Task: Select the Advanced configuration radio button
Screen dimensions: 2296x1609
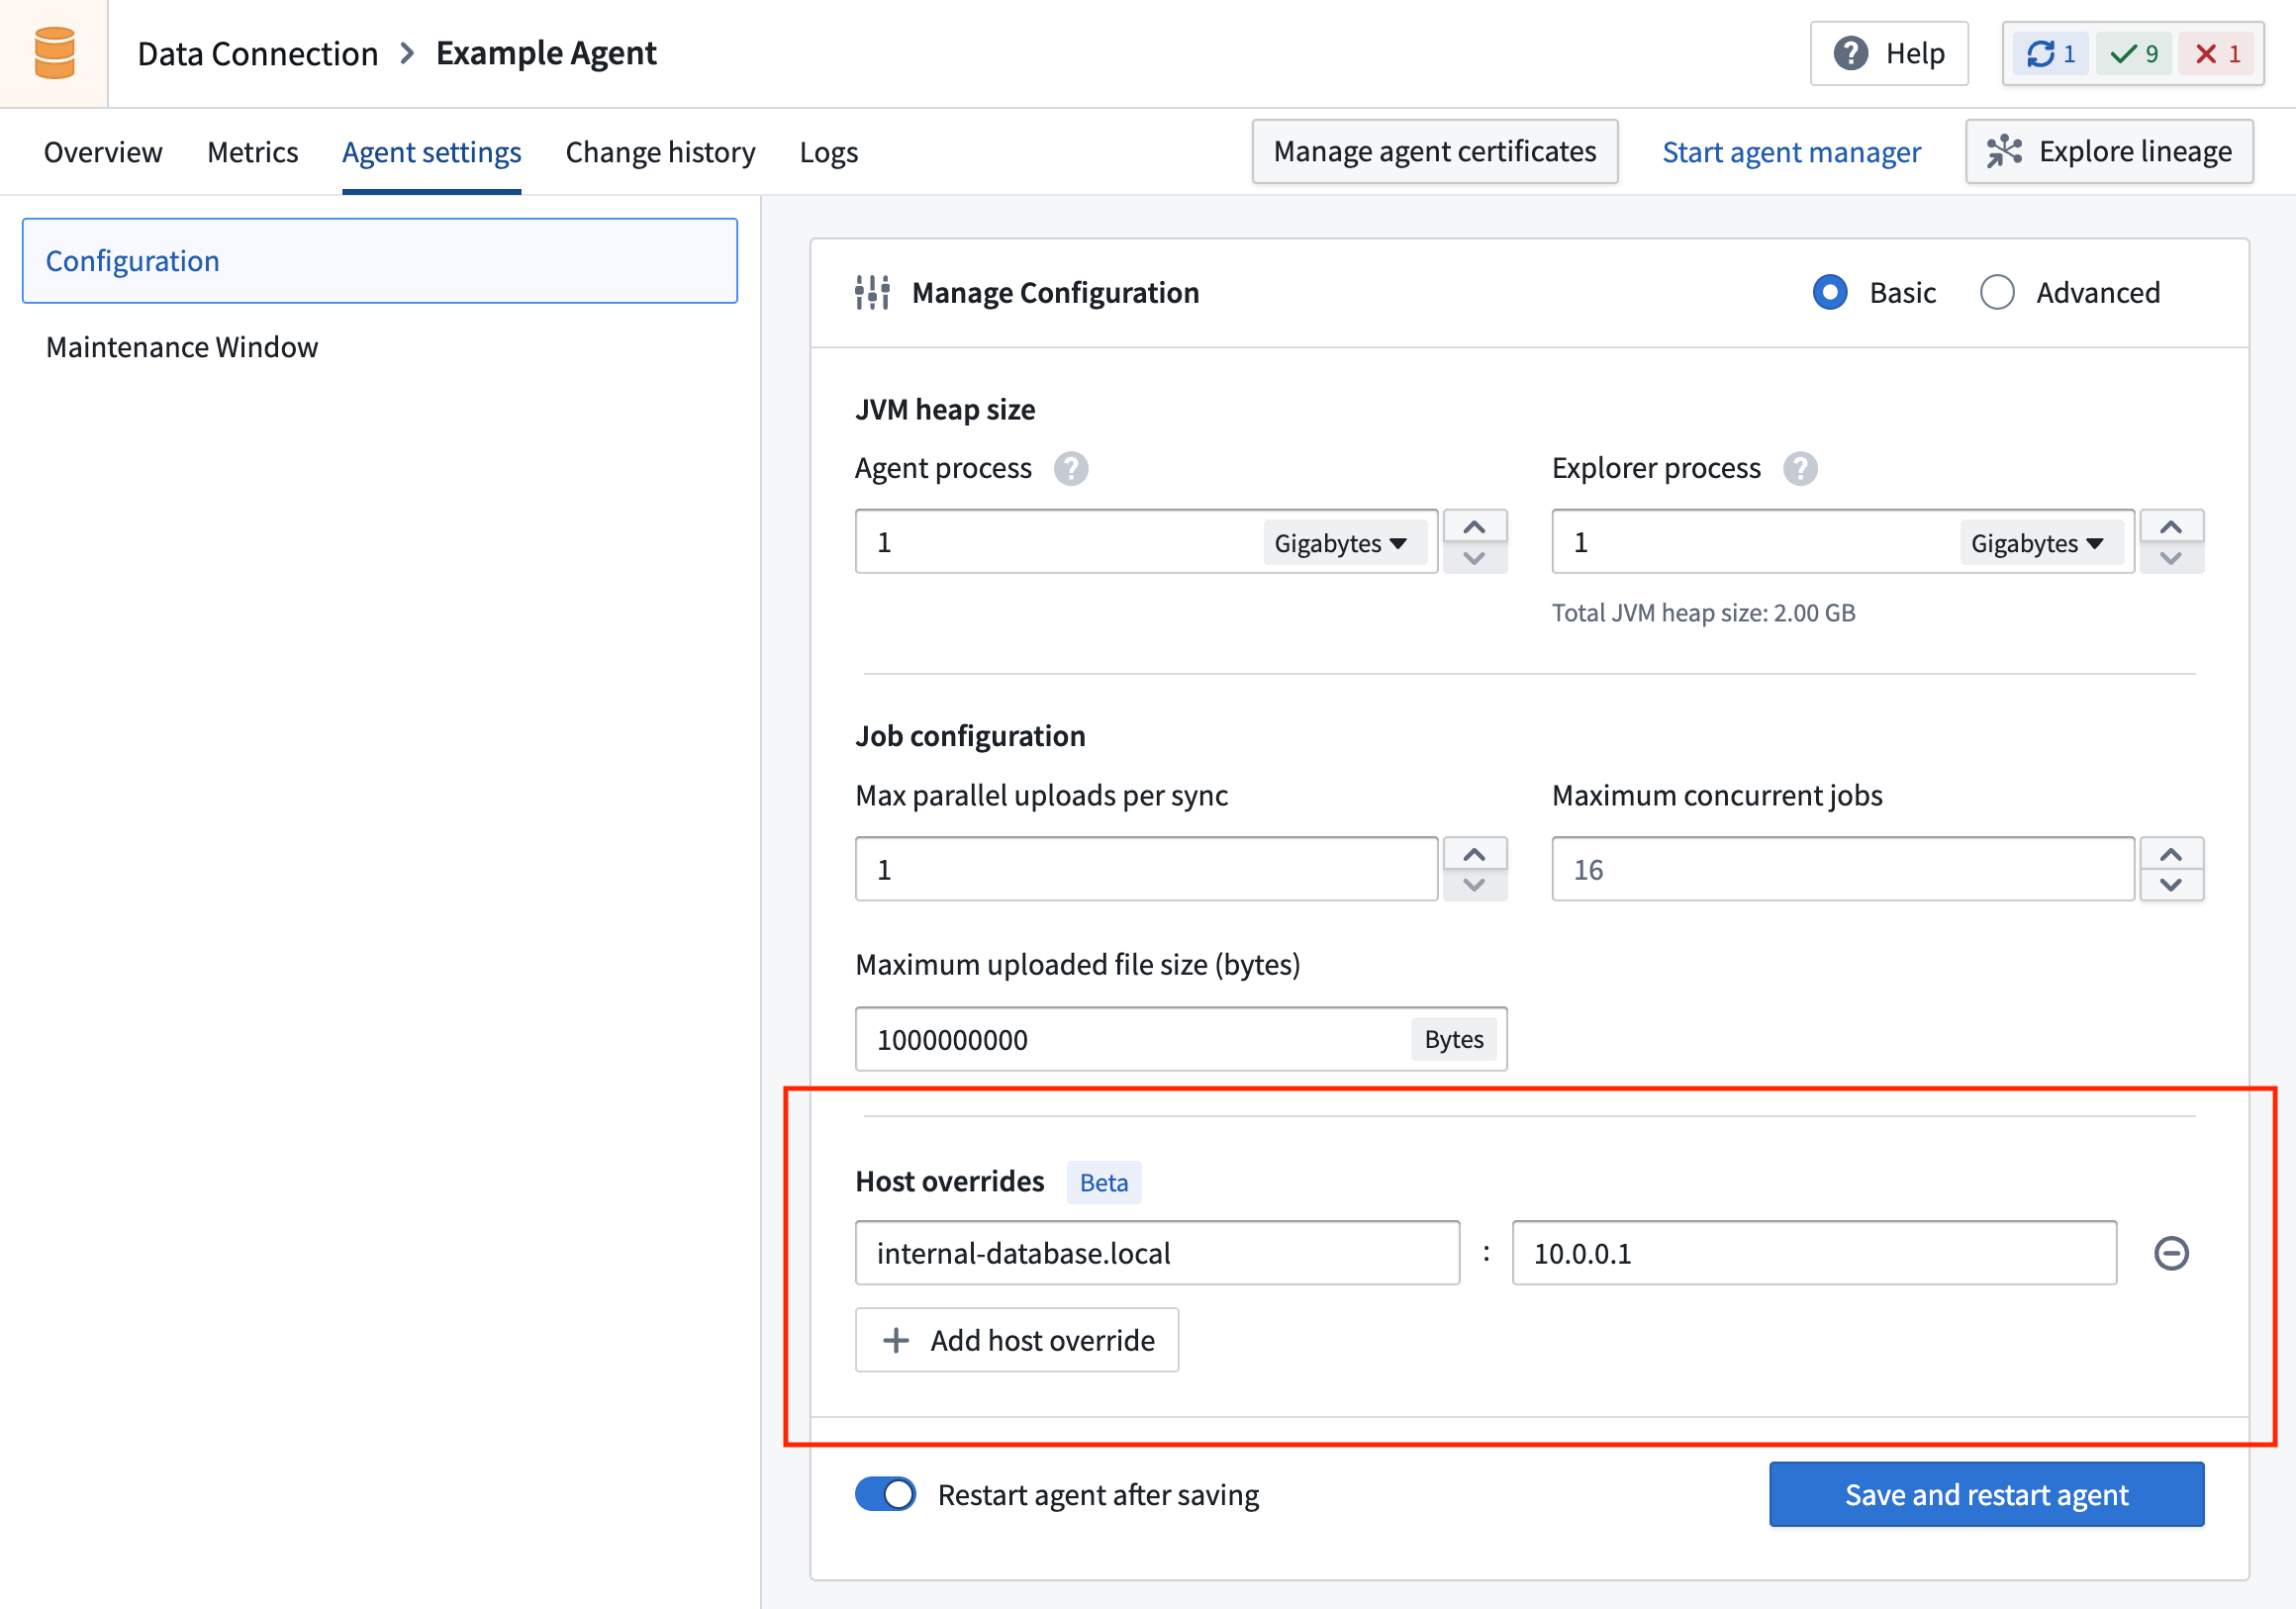Action: click(x=1997, y=292)
